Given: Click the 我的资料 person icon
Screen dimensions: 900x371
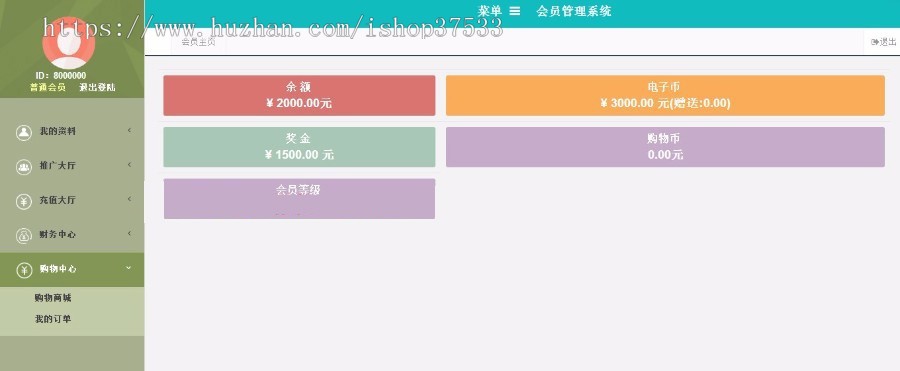Looking at the screenshot, I should coord(24,132).
